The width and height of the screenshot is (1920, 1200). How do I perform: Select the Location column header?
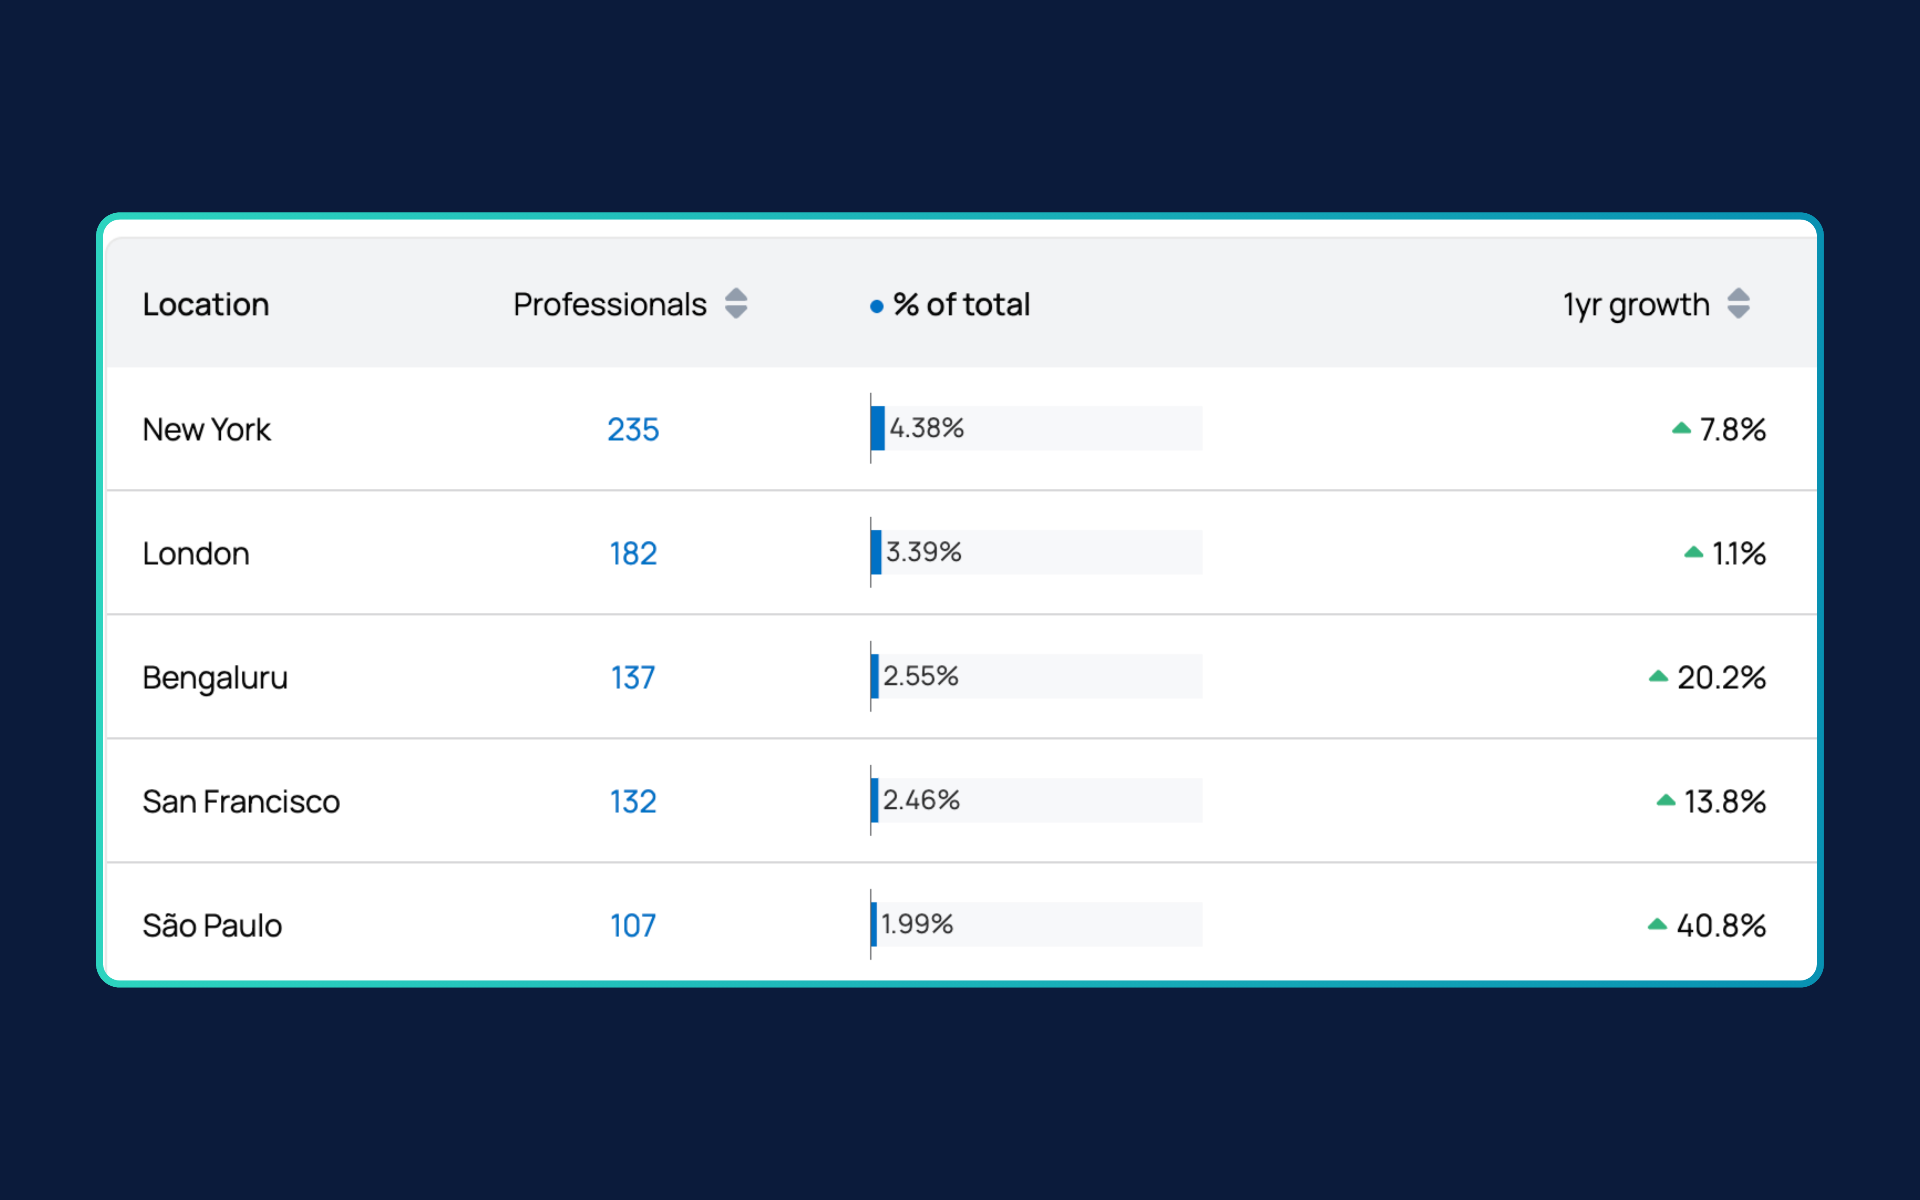pyautogui.click(x=206, y=304)
